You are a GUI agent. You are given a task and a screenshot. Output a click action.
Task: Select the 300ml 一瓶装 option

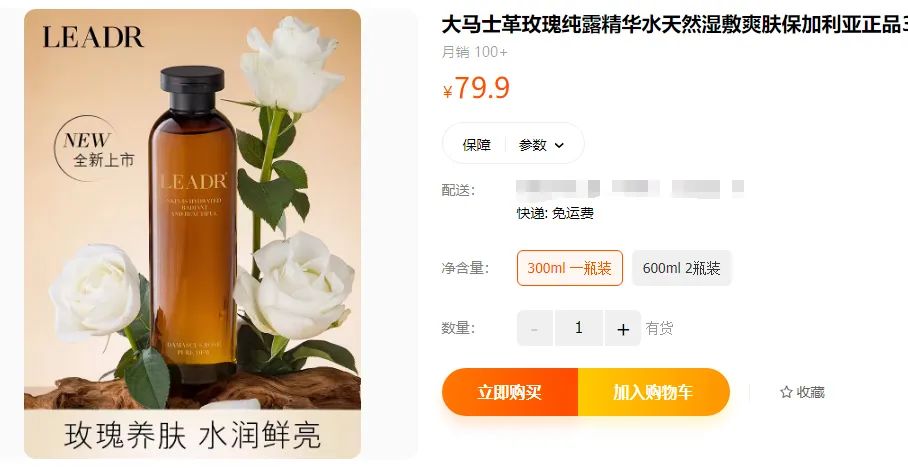point(570,268)
